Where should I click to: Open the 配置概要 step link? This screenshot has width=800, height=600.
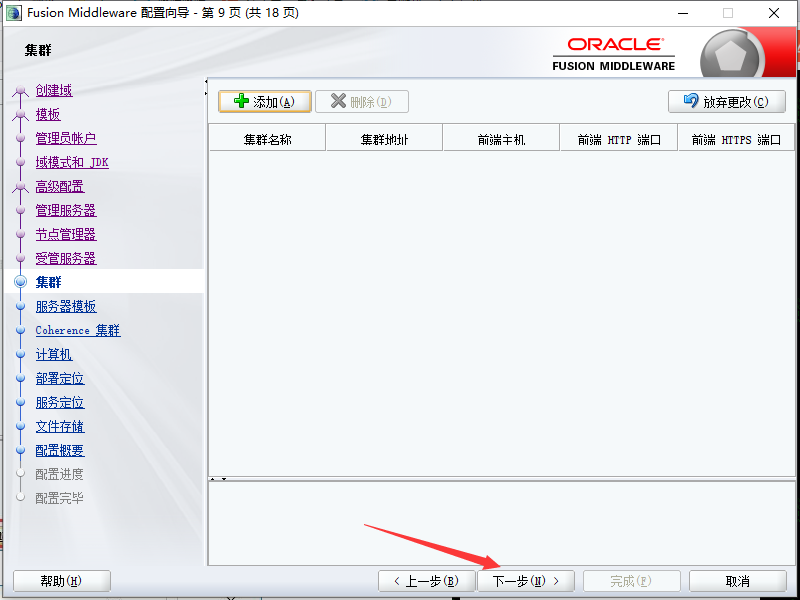60,450
